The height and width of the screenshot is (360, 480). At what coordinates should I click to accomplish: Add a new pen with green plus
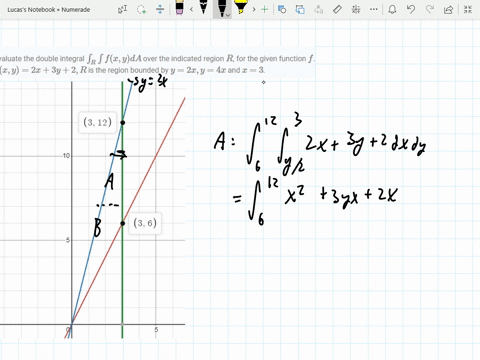[x=264, y=9]
